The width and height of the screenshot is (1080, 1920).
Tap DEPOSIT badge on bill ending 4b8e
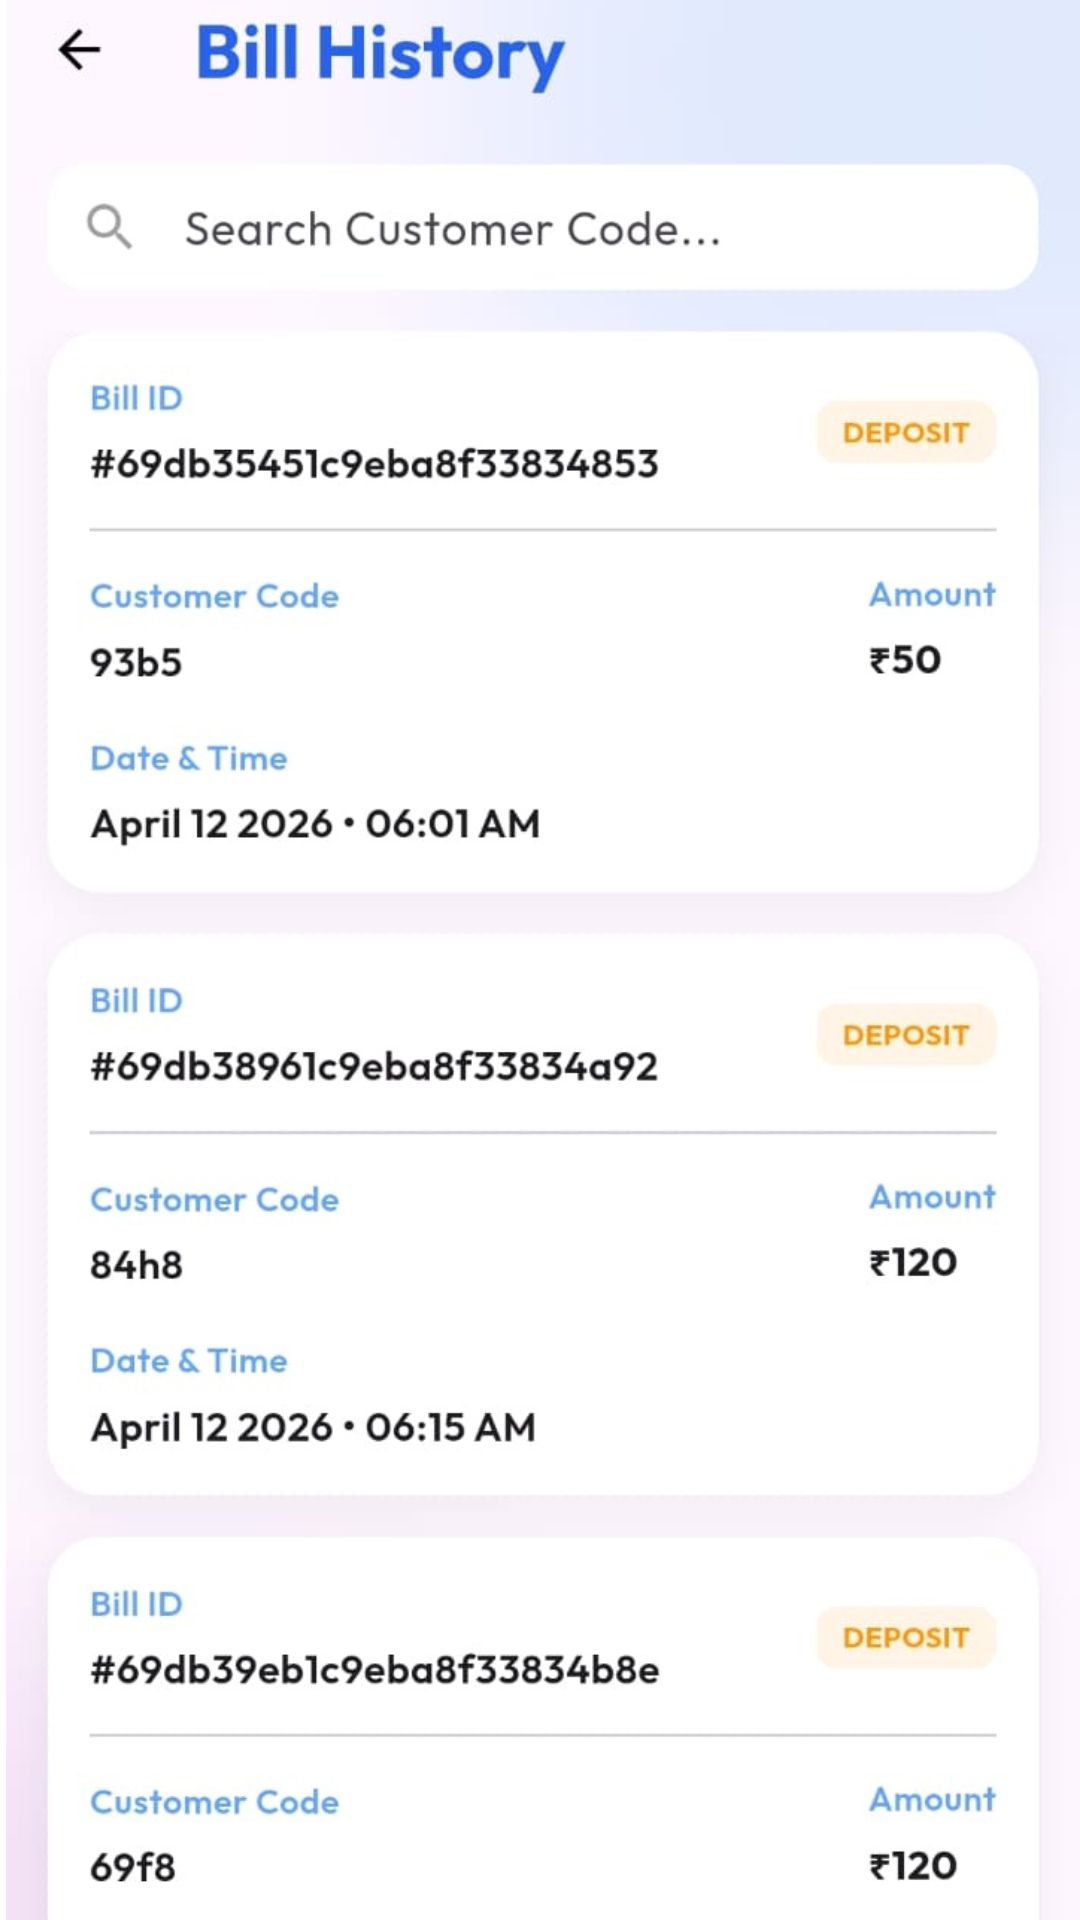pyautogui.click(x=905, y=1638)
